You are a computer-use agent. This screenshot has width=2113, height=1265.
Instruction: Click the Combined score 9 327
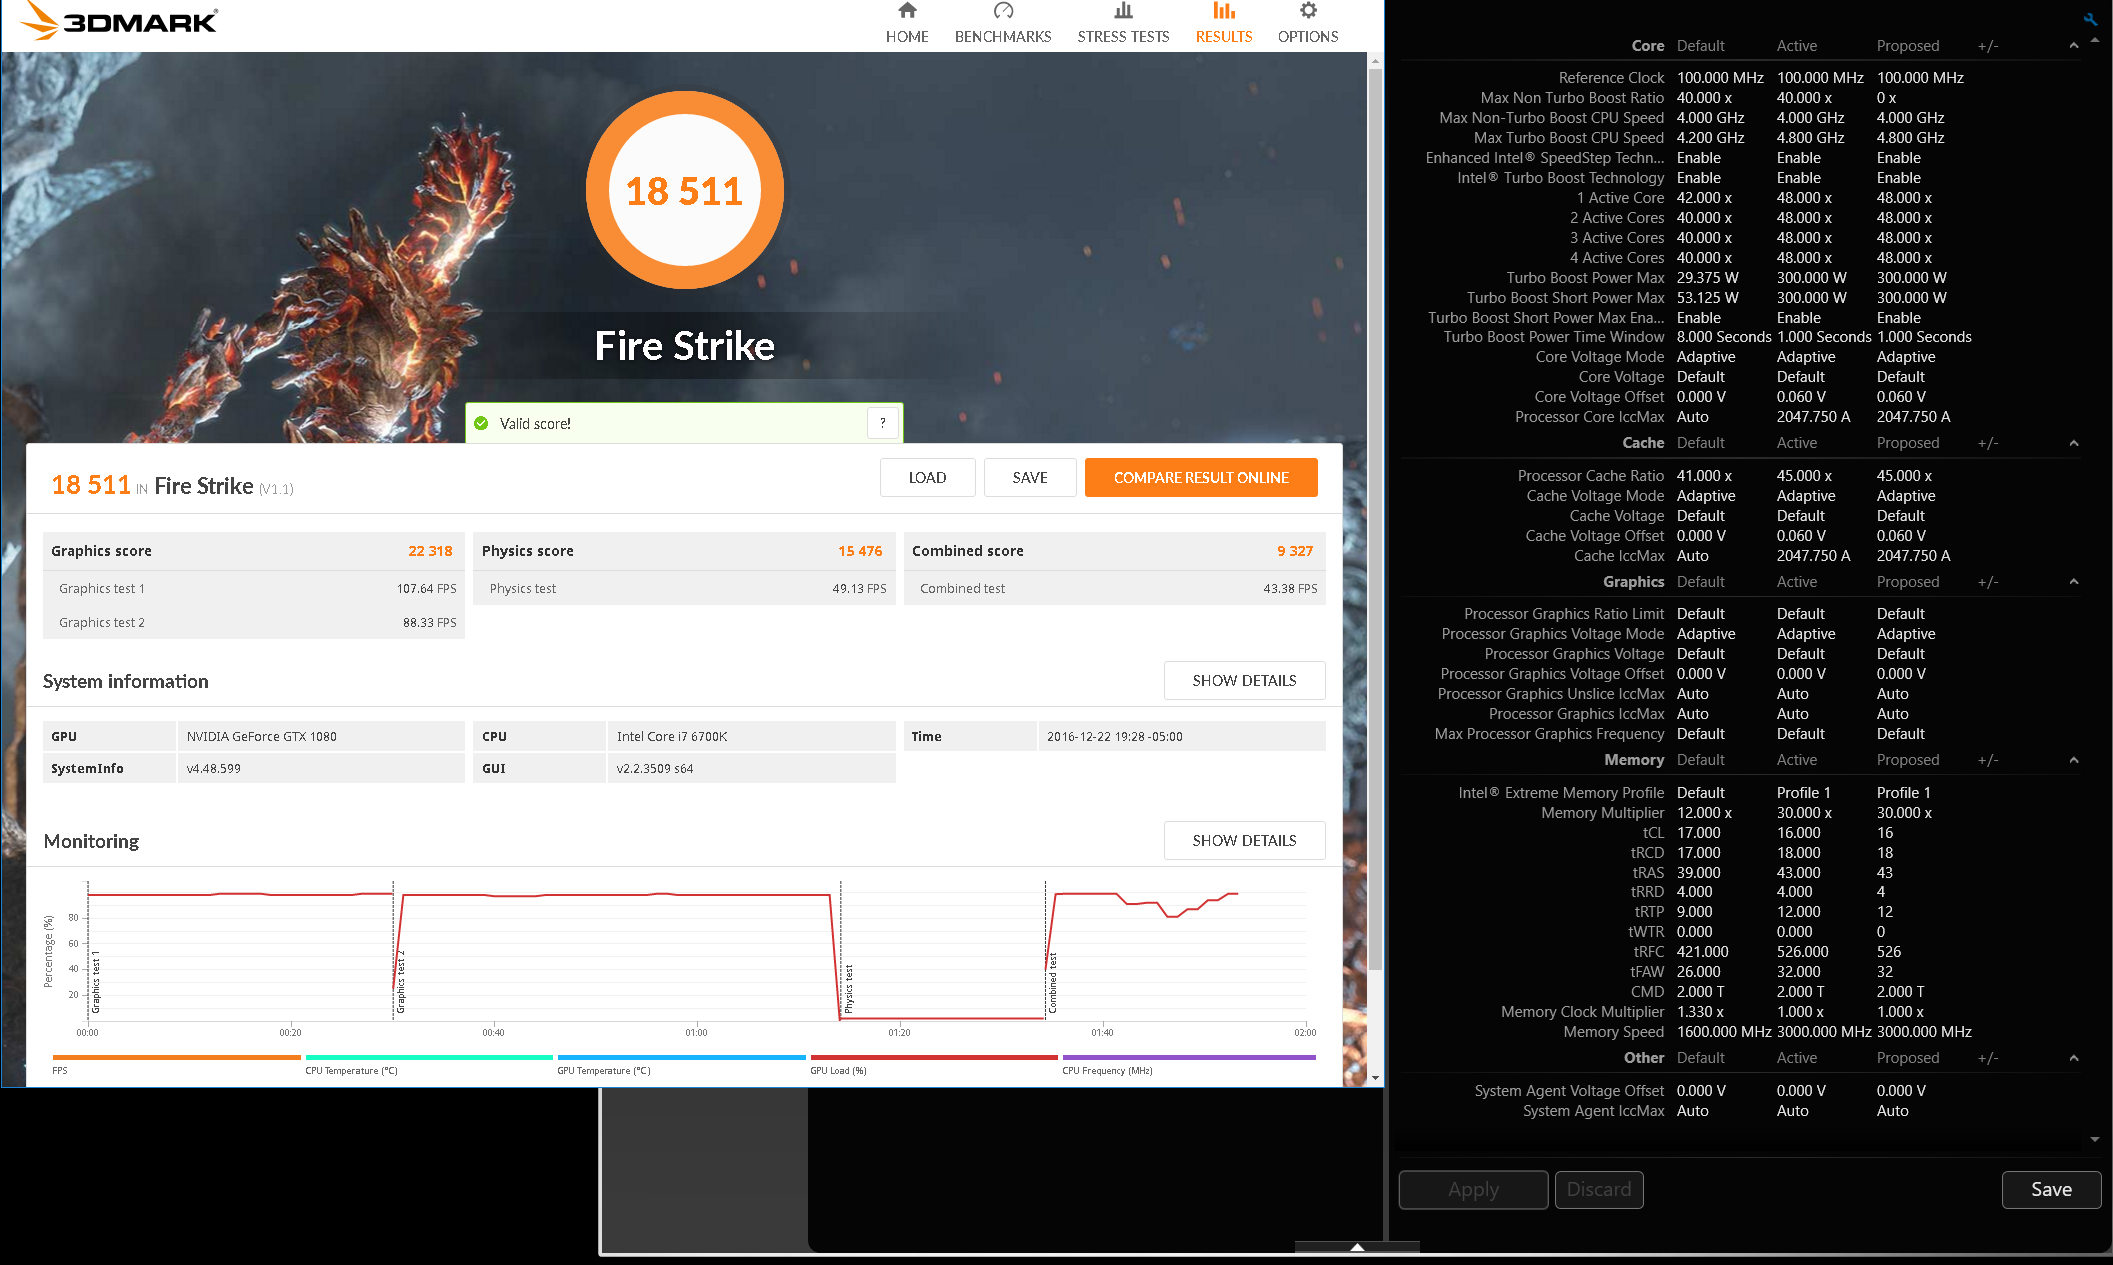(x=1294, y=551)
